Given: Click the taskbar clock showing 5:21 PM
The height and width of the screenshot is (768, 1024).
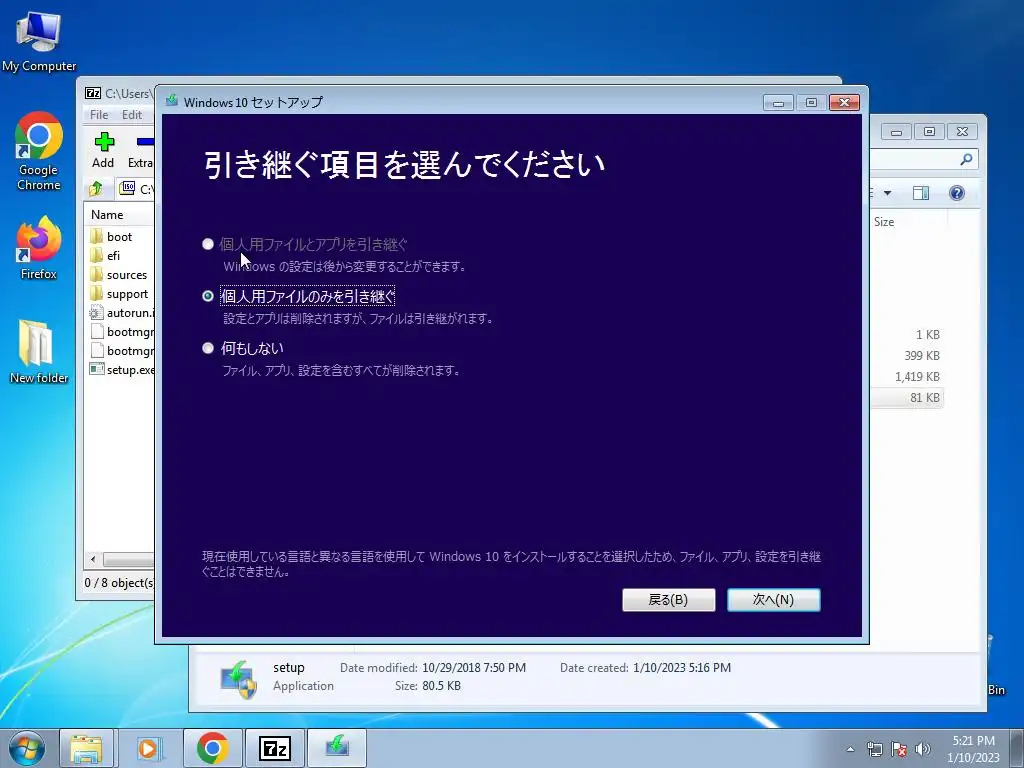Looking at the screenshot, I should (973, 748).
